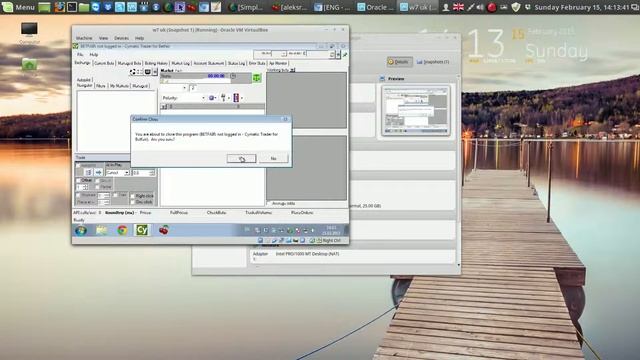The width and height of the screenshot is (640, 360).
Task: Click the Working Bets header icon
Action: (x=293, y=70)
